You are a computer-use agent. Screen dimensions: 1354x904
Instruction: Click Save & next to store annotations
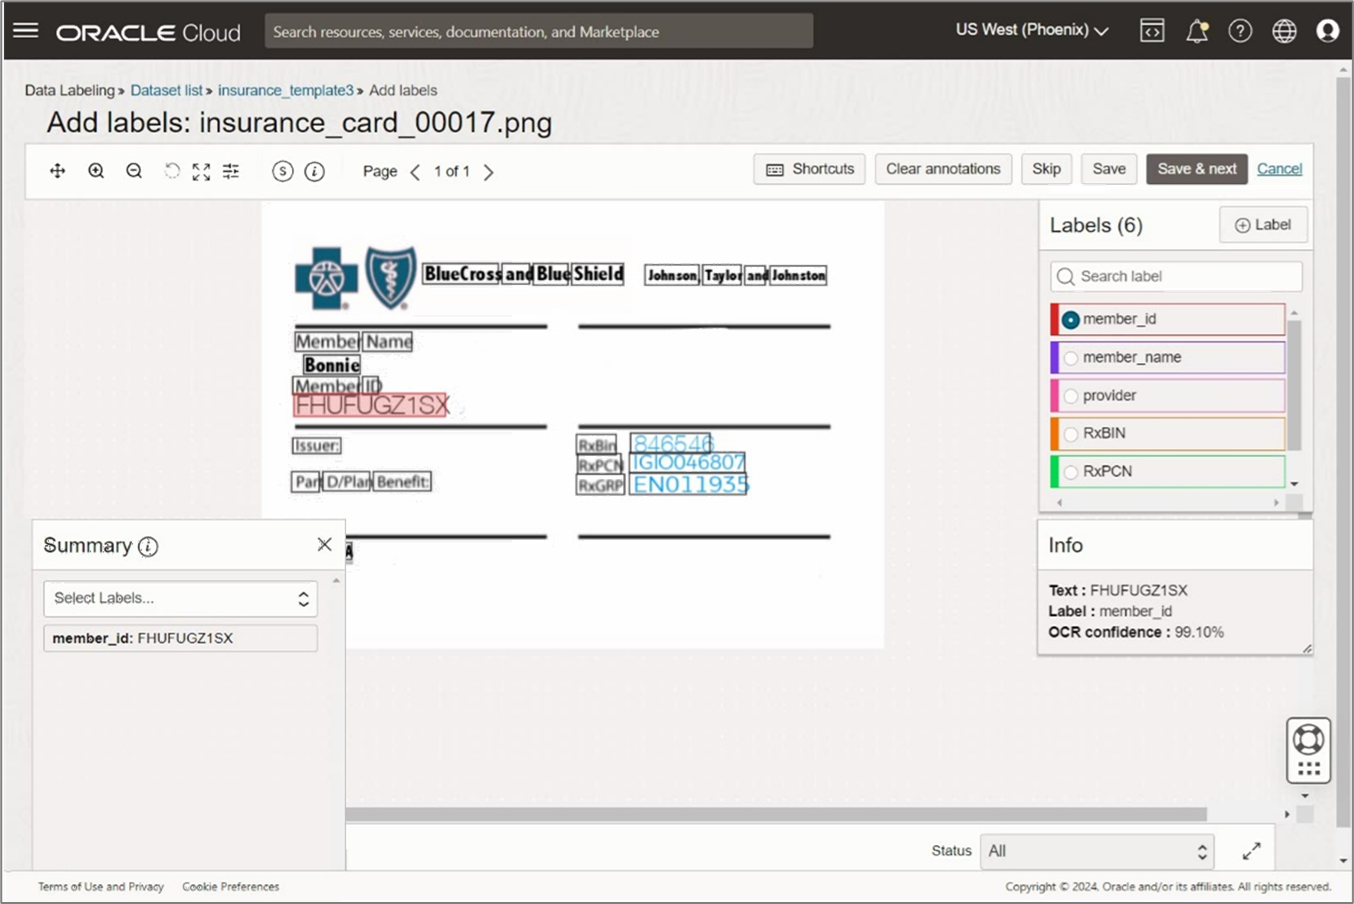click(1197, 169)
